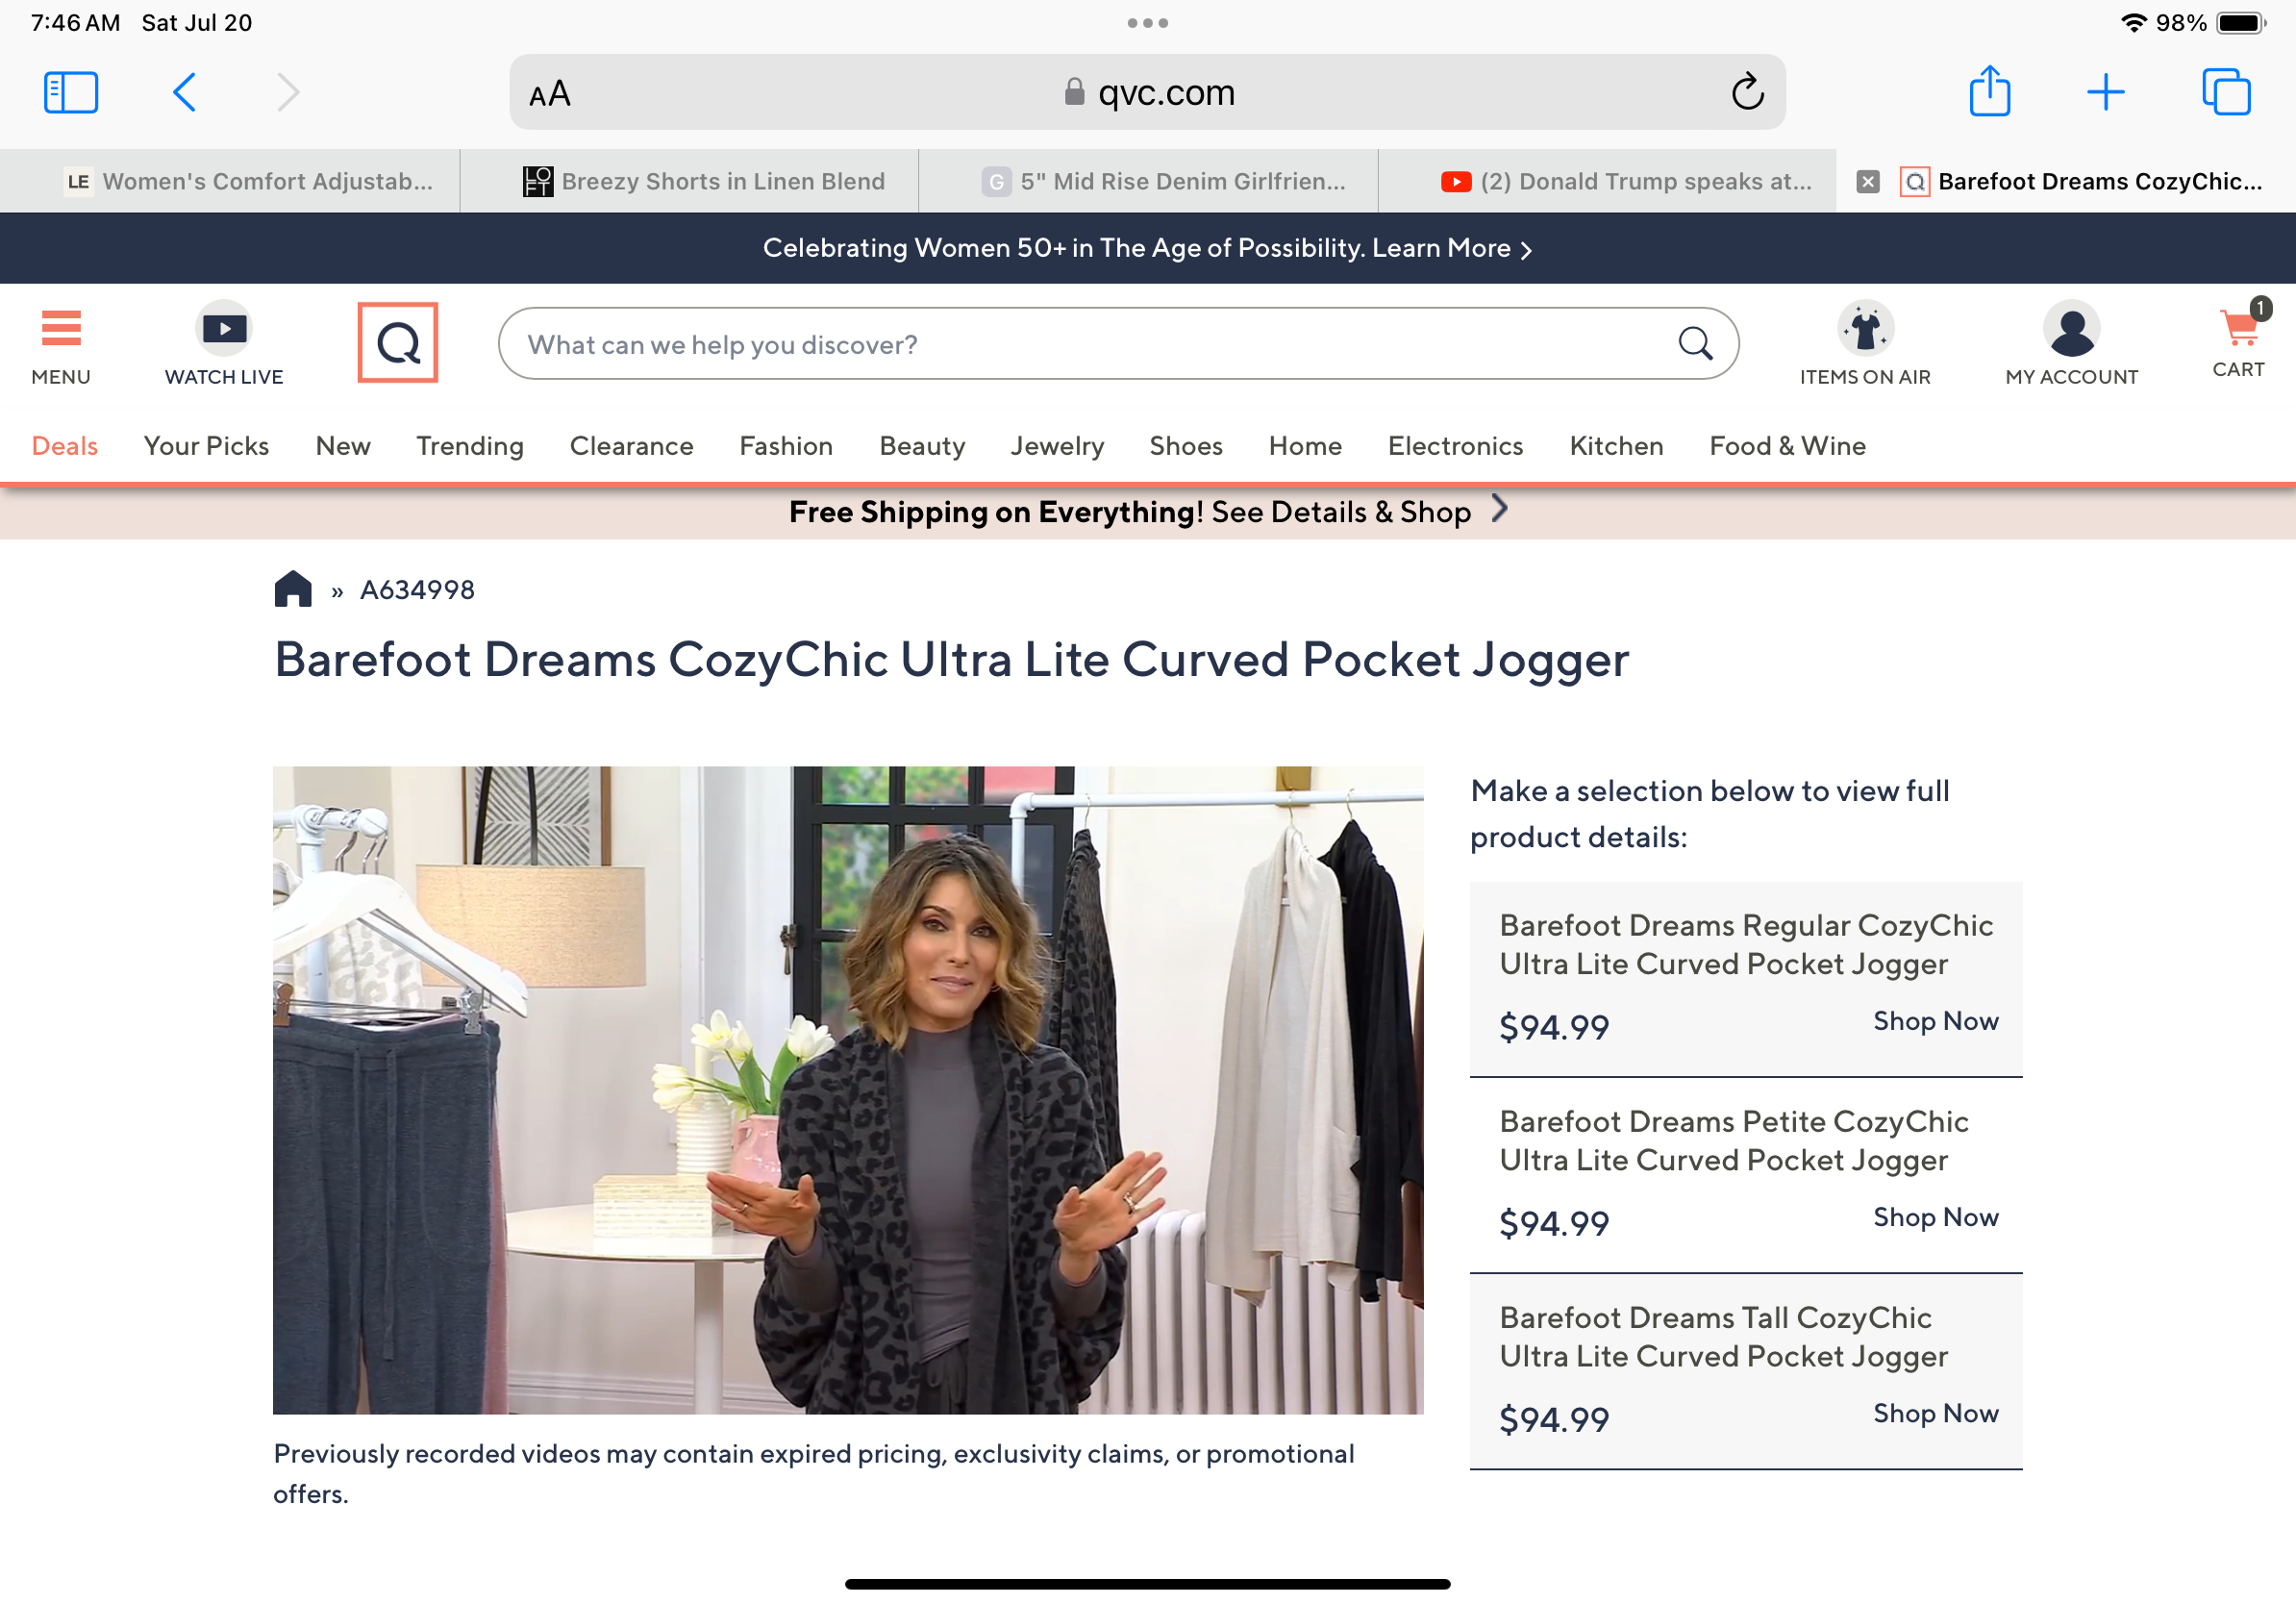Play the product video thumbnail
Image resolution: width=2296 pixels, height=1604 pixels.
[847, 1089]
